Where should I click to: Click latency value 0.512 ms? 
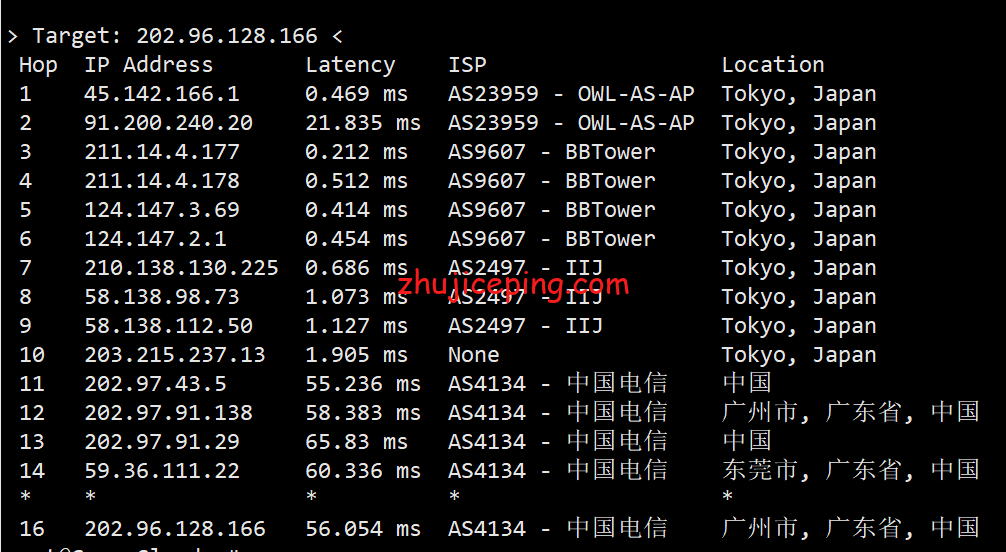pyautogui.click(x=356, y=181)
